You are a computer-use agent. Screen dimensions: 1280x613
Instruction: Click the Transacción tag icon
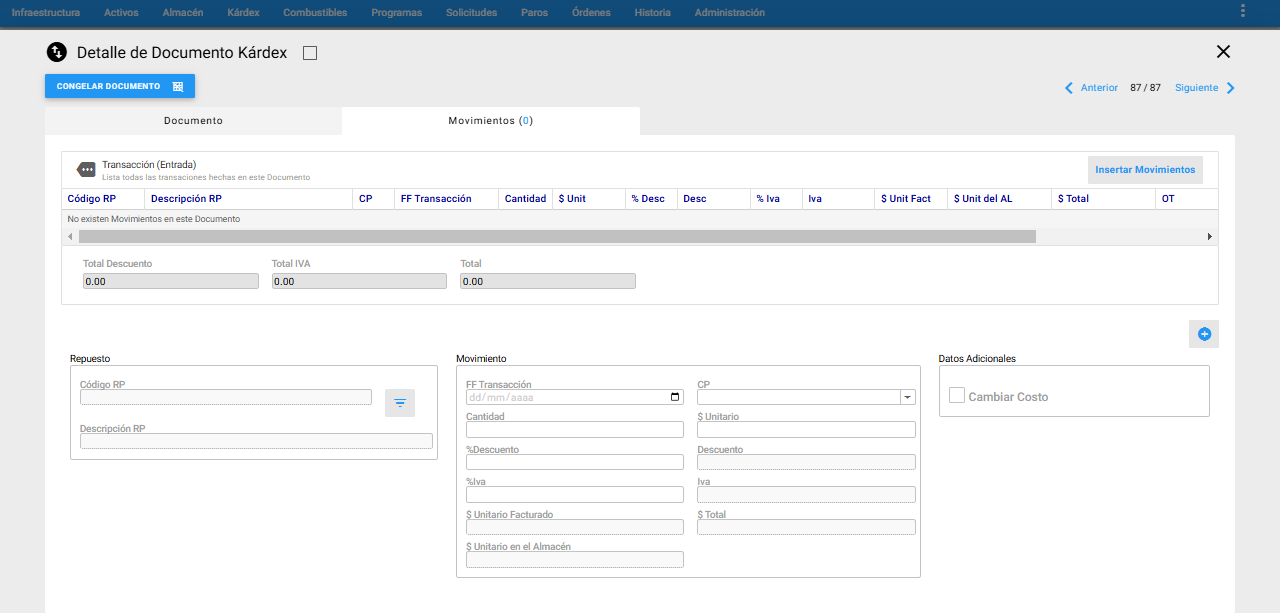[x=87, y=170]
